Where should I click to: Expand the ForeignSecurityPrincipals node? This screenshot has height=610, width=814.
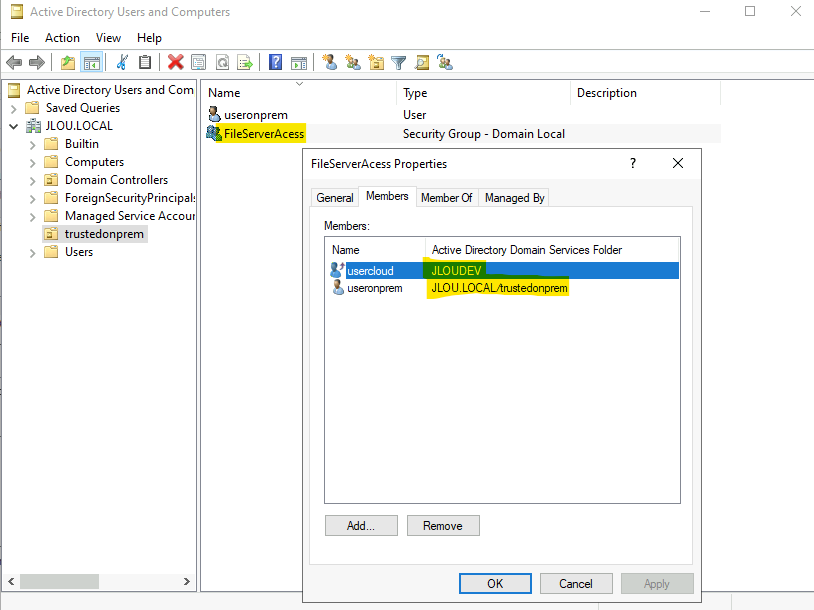click(33, 199)
